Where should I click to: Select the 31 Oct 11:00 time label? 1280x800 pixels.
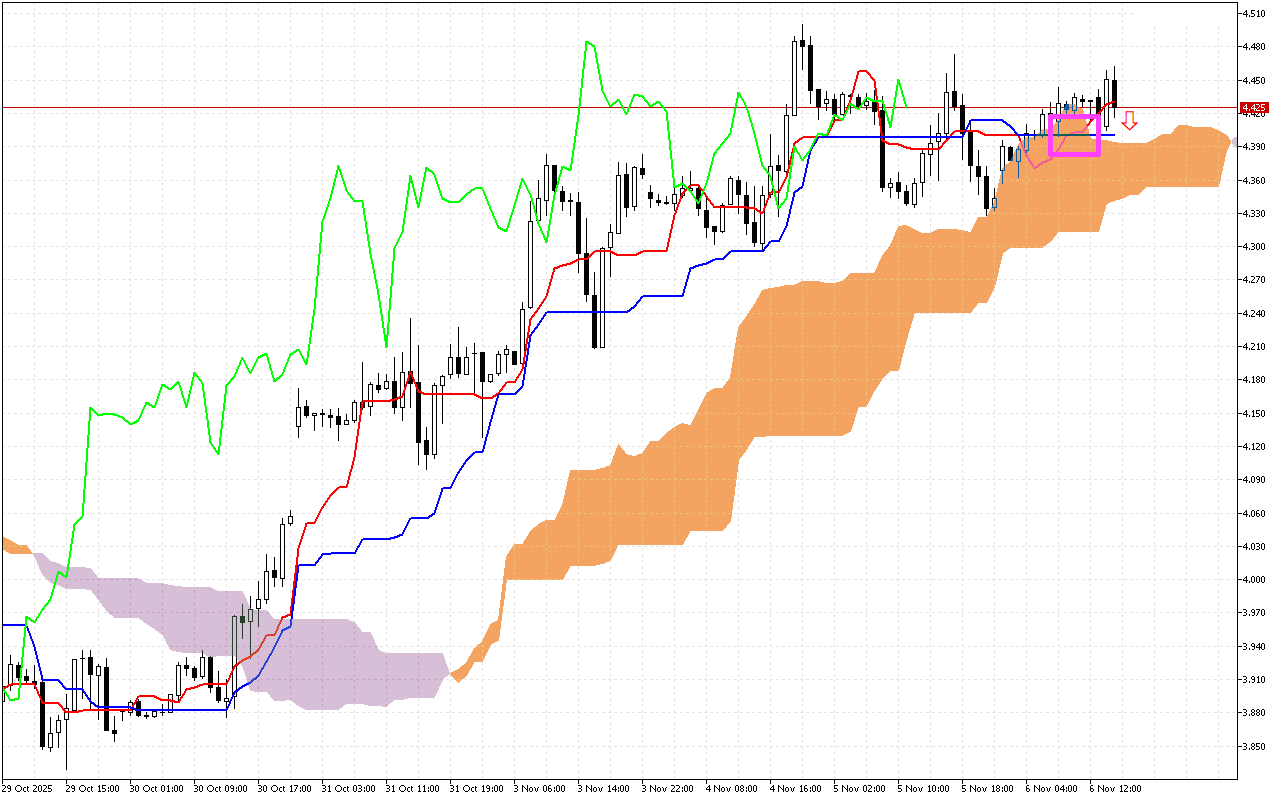(x=412, y=789)
